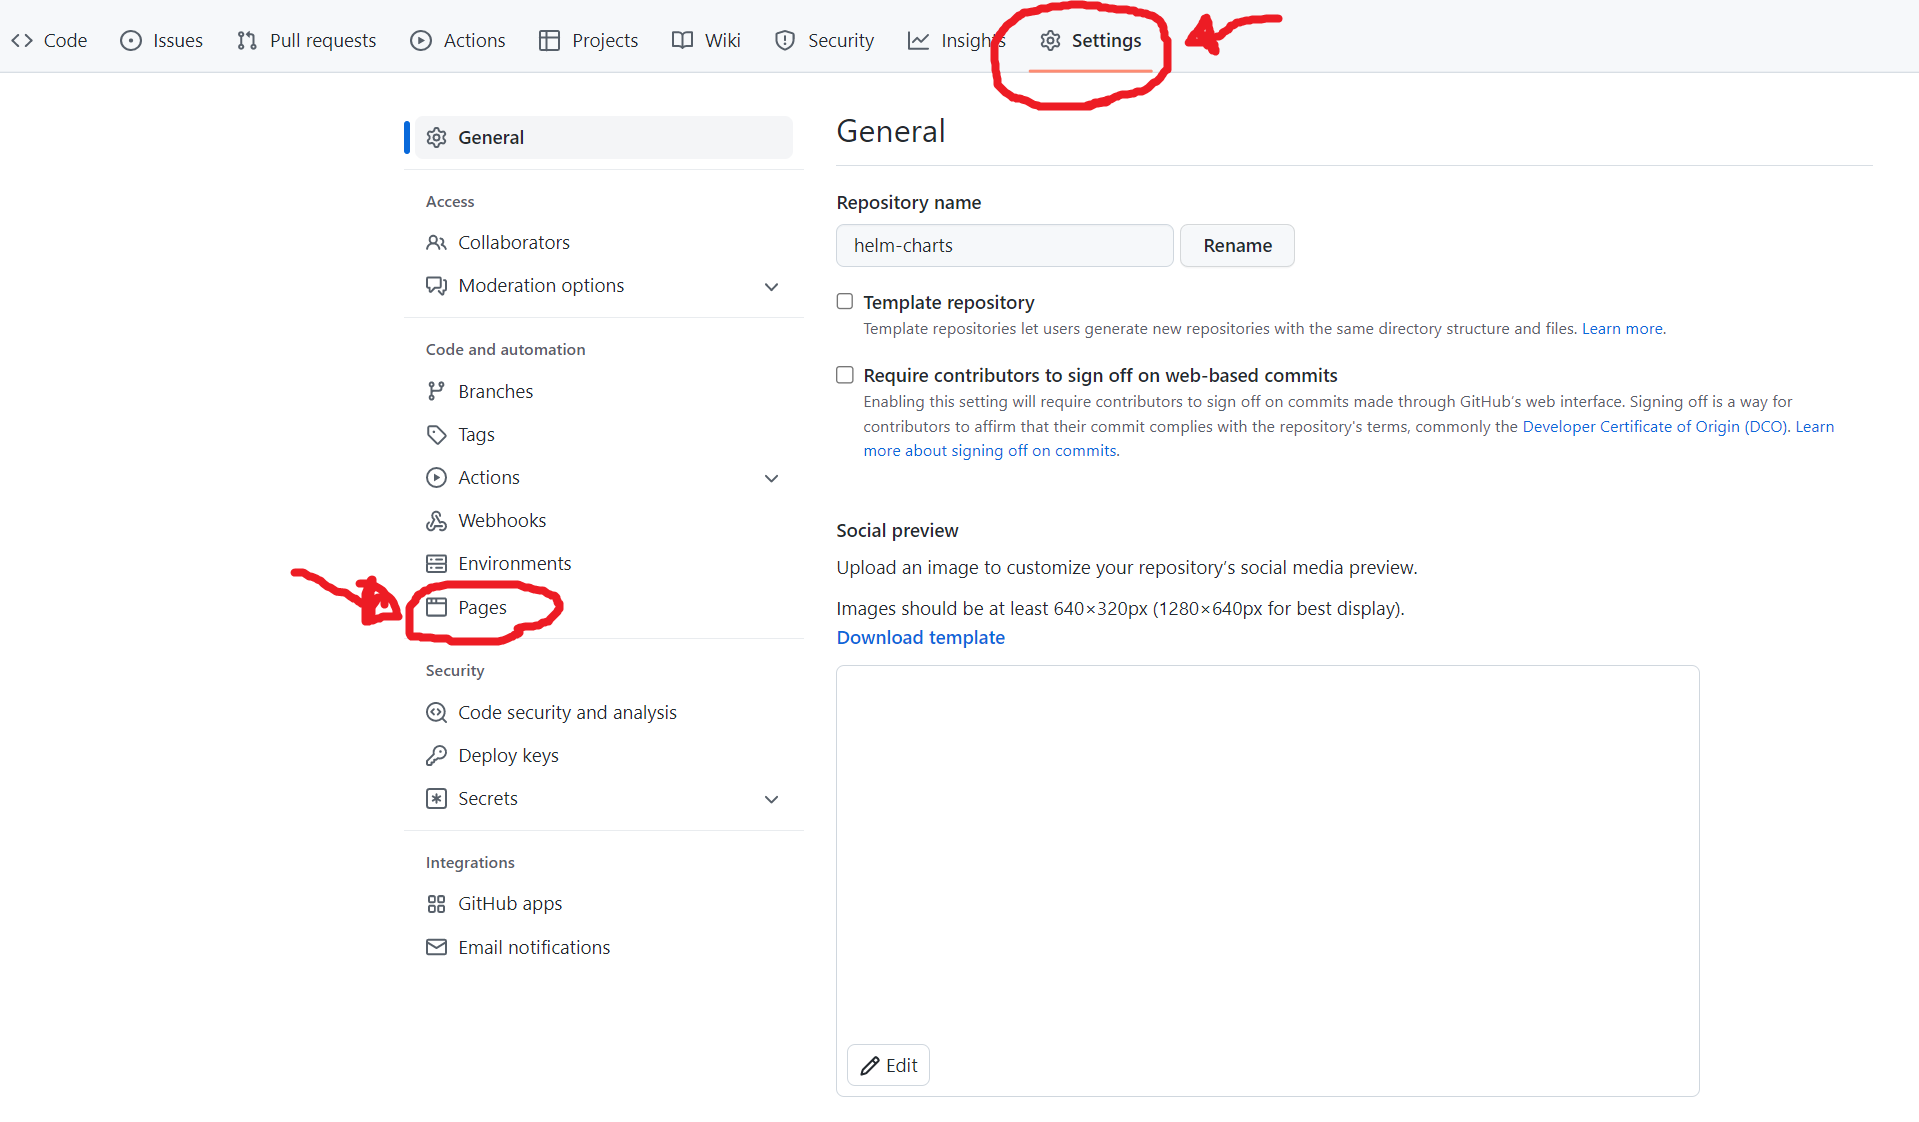The image size is (1919, 1122).
Task: Click the Settings gear icon in top navigation
Action: pos(1050,40)
